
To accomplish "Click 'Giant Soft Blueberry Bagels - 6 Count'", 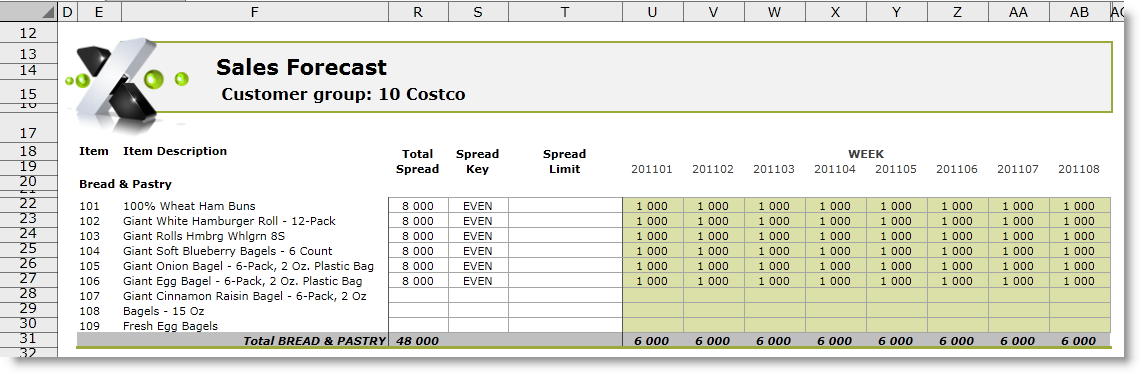I will pyautogui.click(x=228, y=251).
